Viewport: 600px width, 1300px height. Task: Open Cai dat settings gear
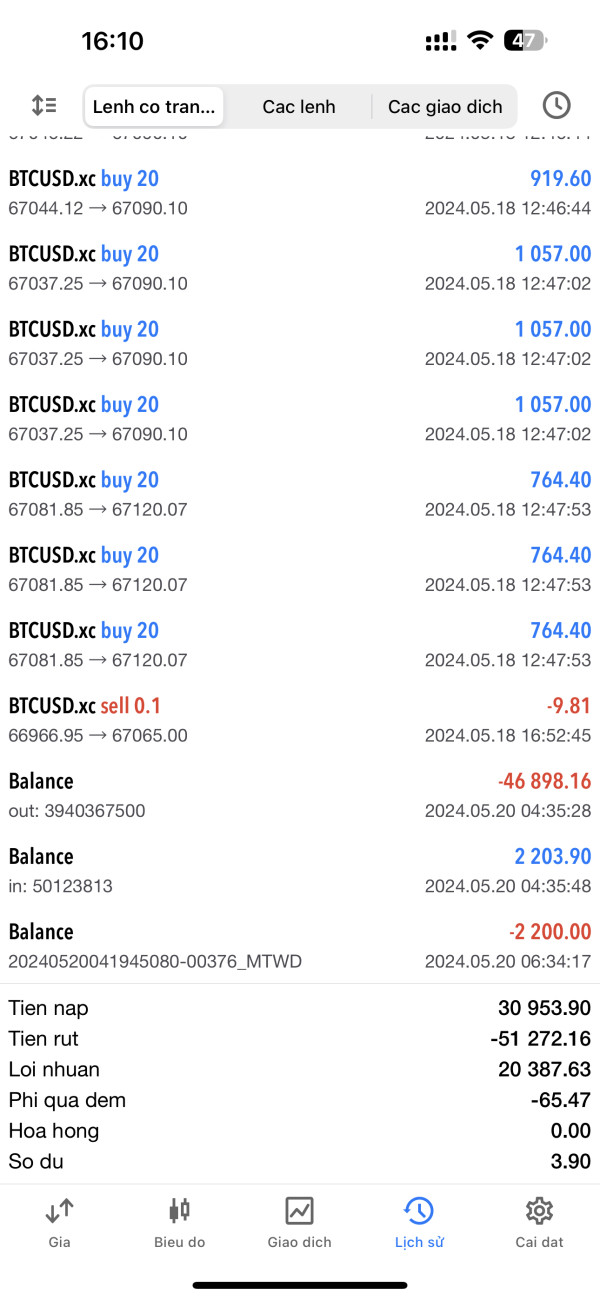pos(539,1223)
